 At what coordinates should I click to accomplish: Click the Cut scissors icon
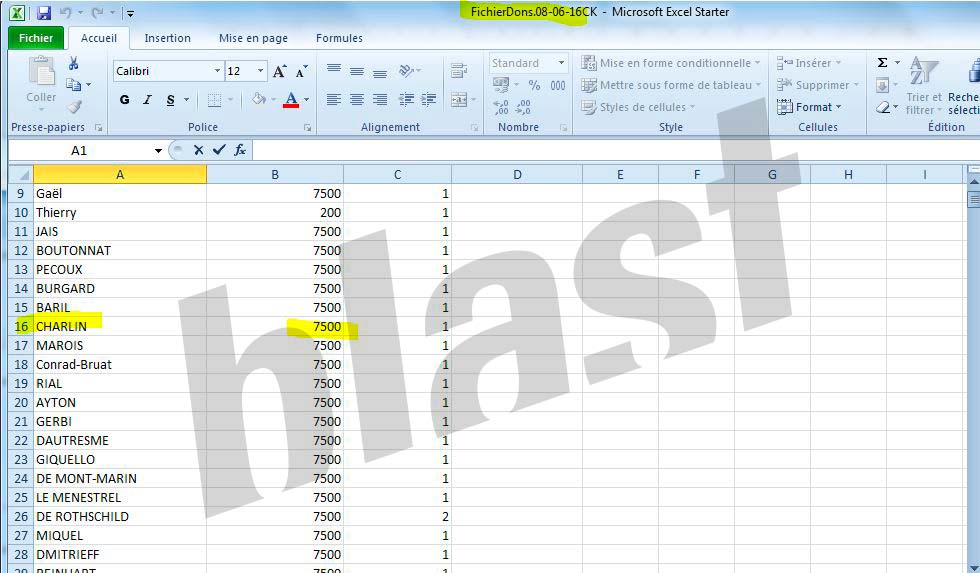point(74,63)
